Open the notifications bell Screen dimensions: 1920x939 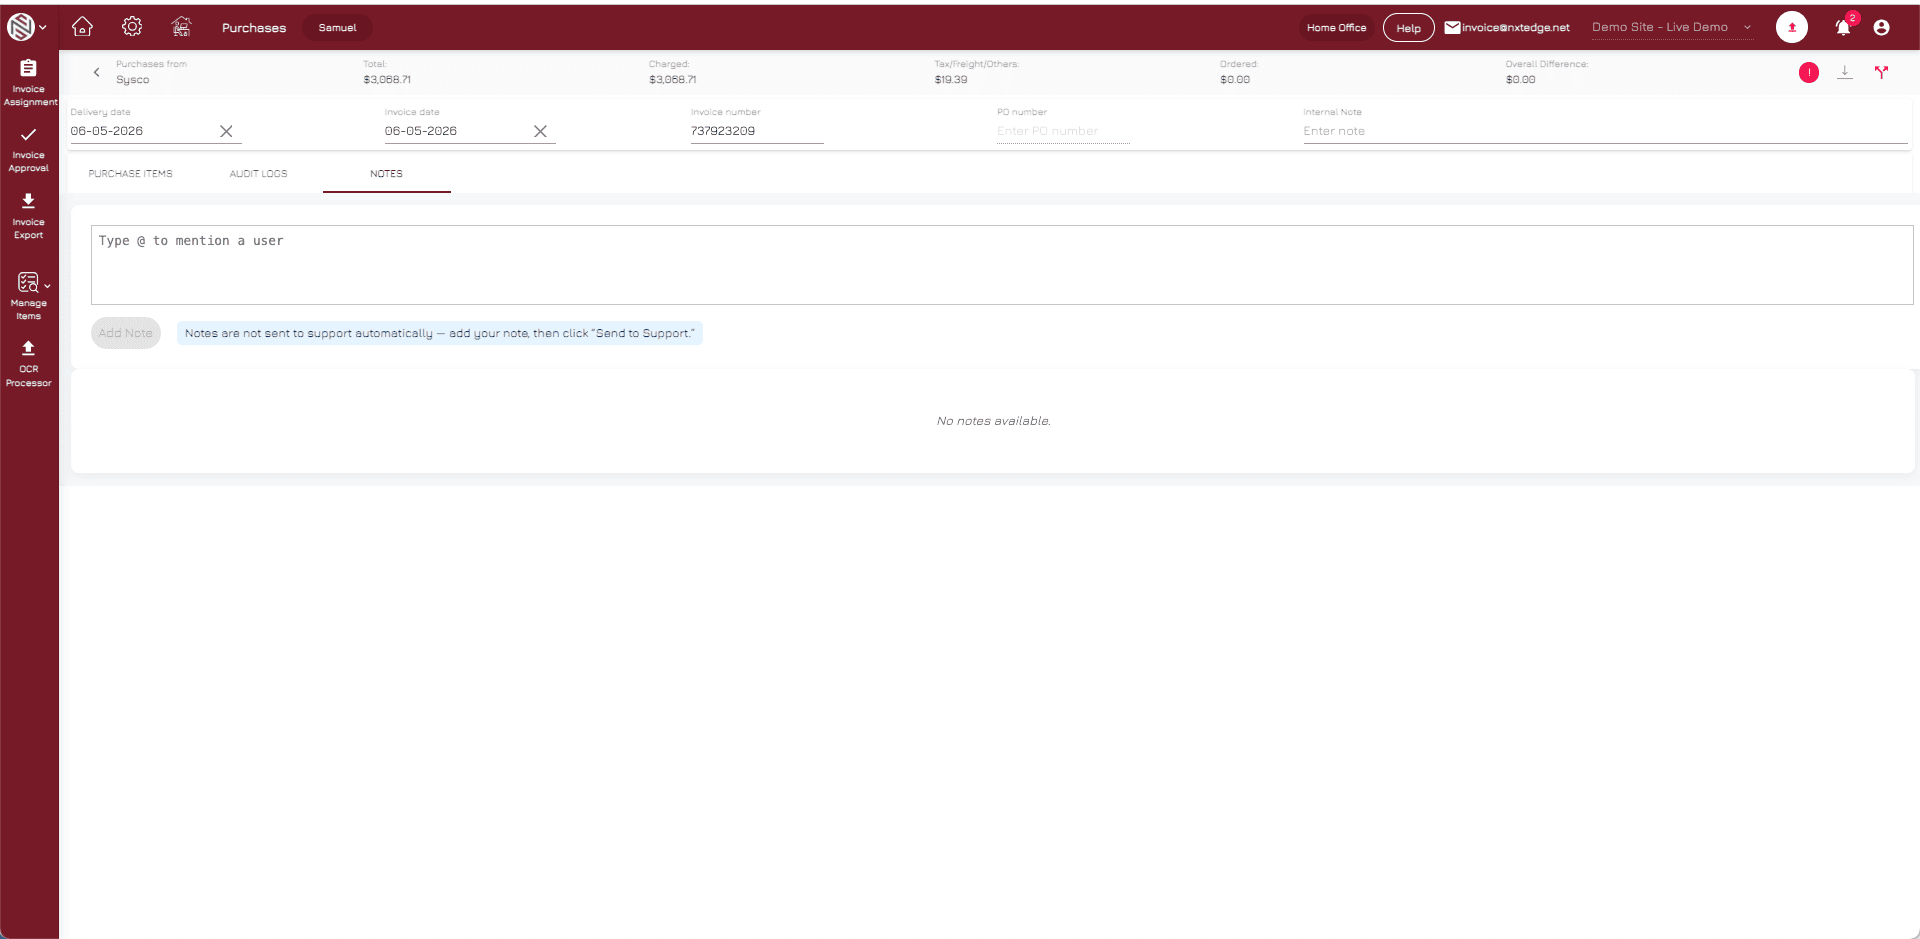[x=1843, y=28]
